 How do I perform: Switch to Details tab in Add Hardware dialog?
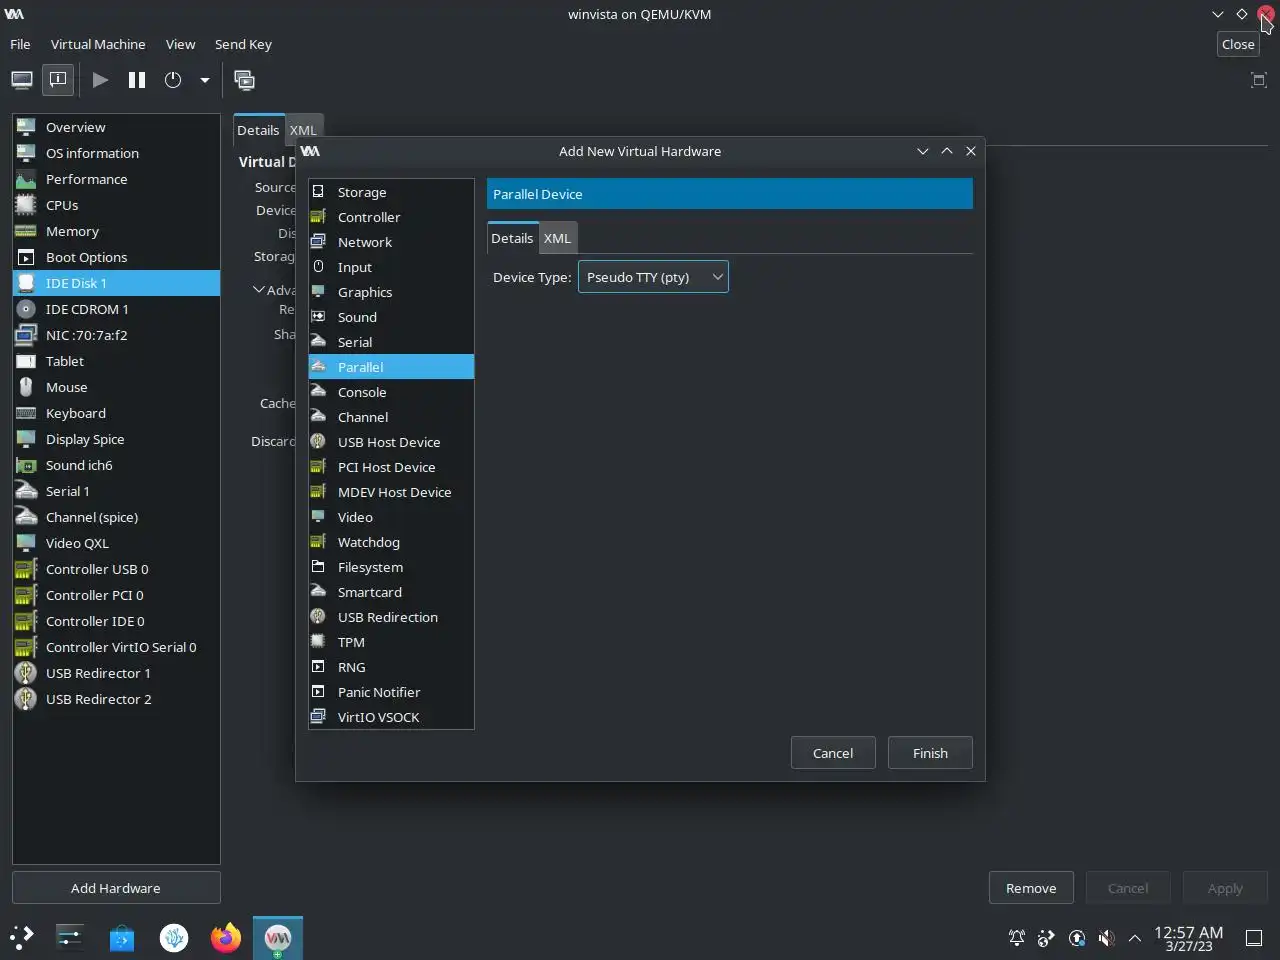[x=512, y=238]
